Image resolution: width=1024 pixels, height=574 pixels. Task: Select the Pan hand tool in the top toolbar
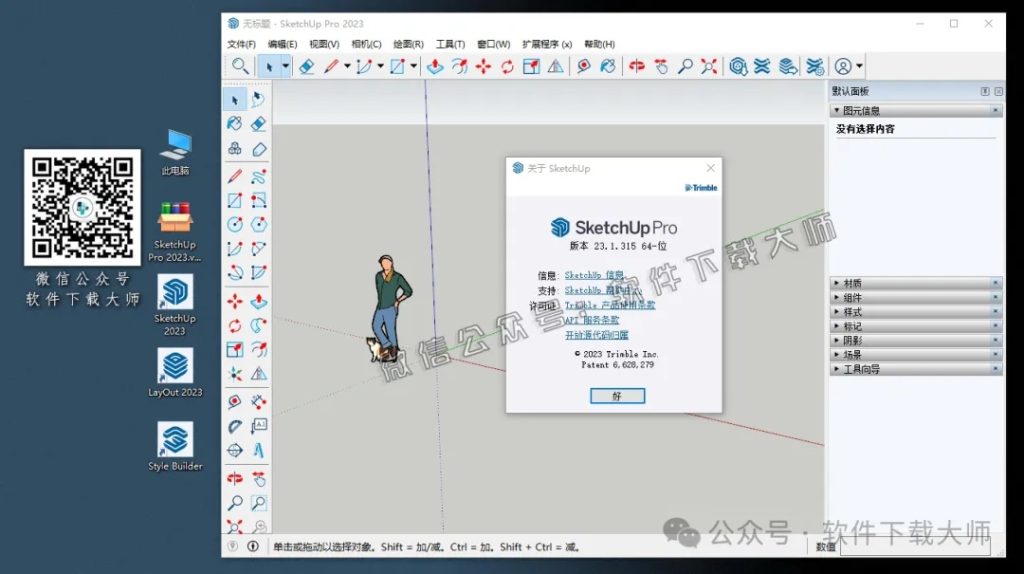click(x=661, y=66)
